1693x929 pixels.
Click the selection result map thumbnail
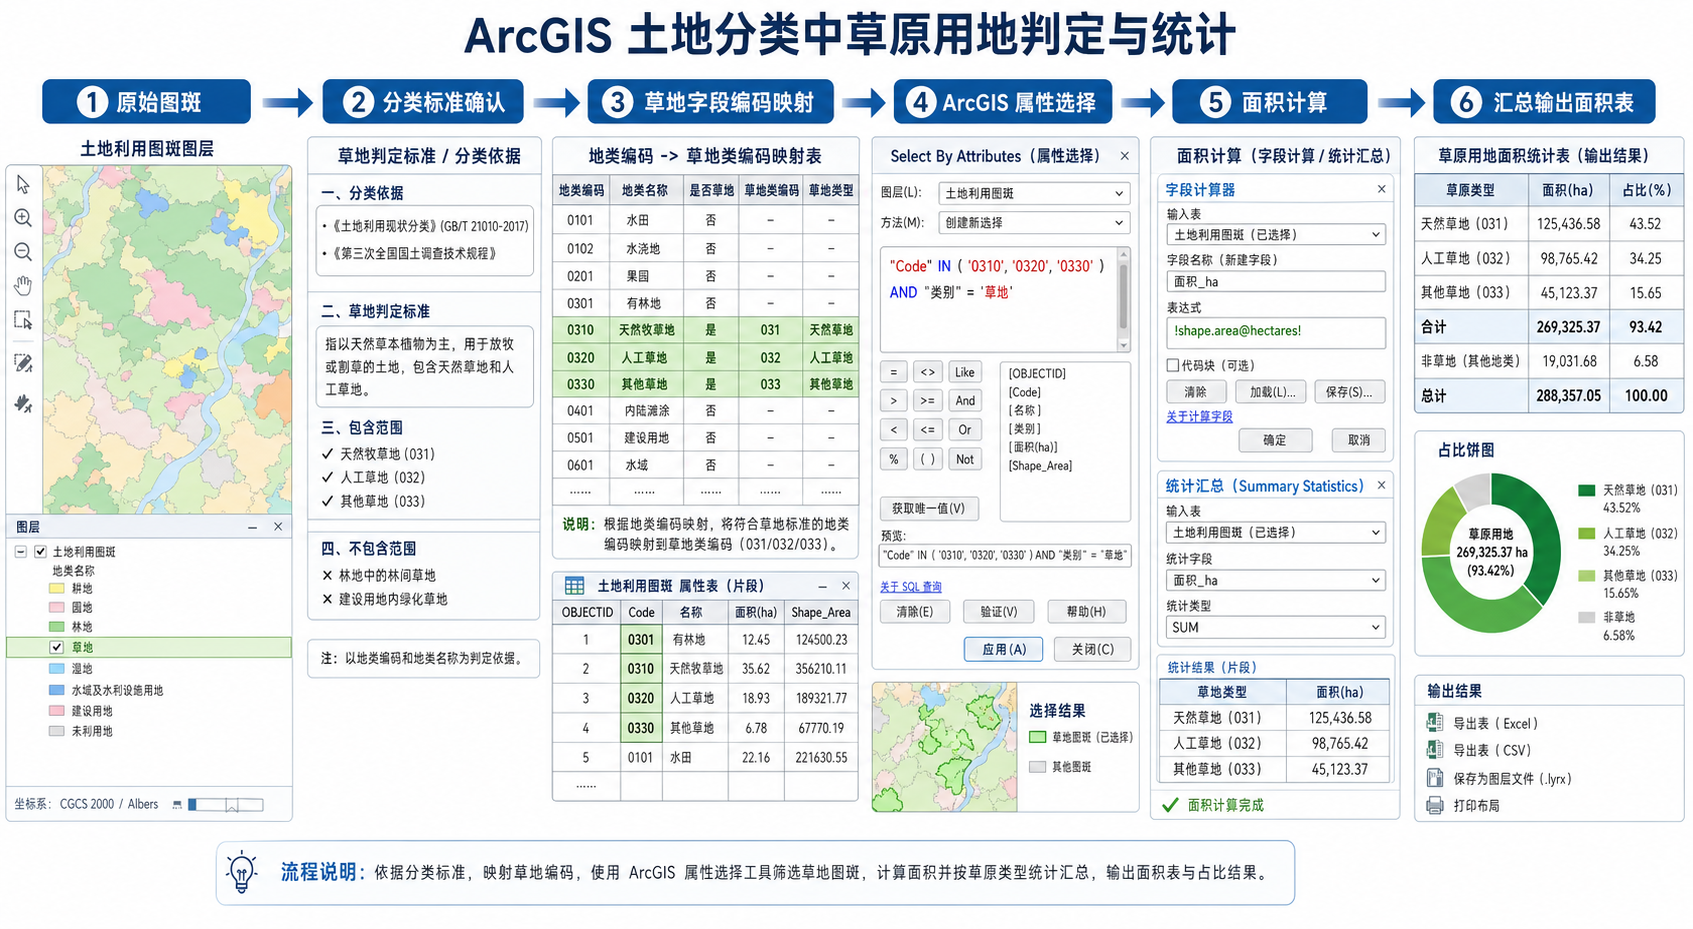(x=944, y=747)
